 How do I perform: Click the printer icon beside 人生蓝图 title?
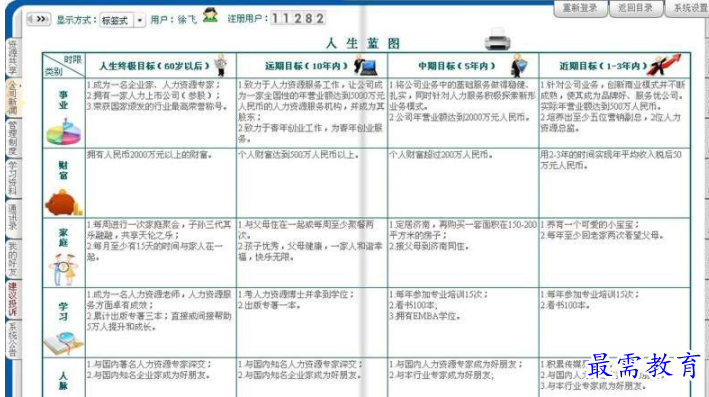point(497,39)
